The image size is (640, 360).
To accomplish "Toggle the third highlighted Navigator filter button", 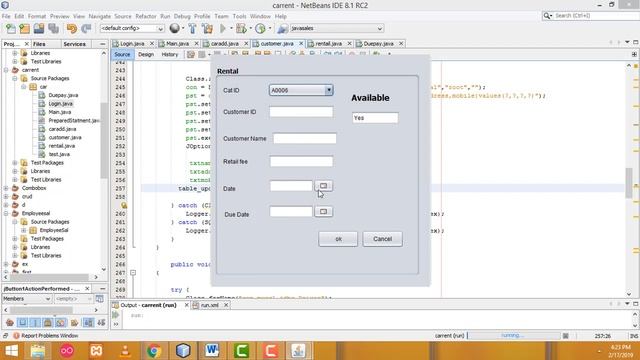I will [x=48, y=322].
